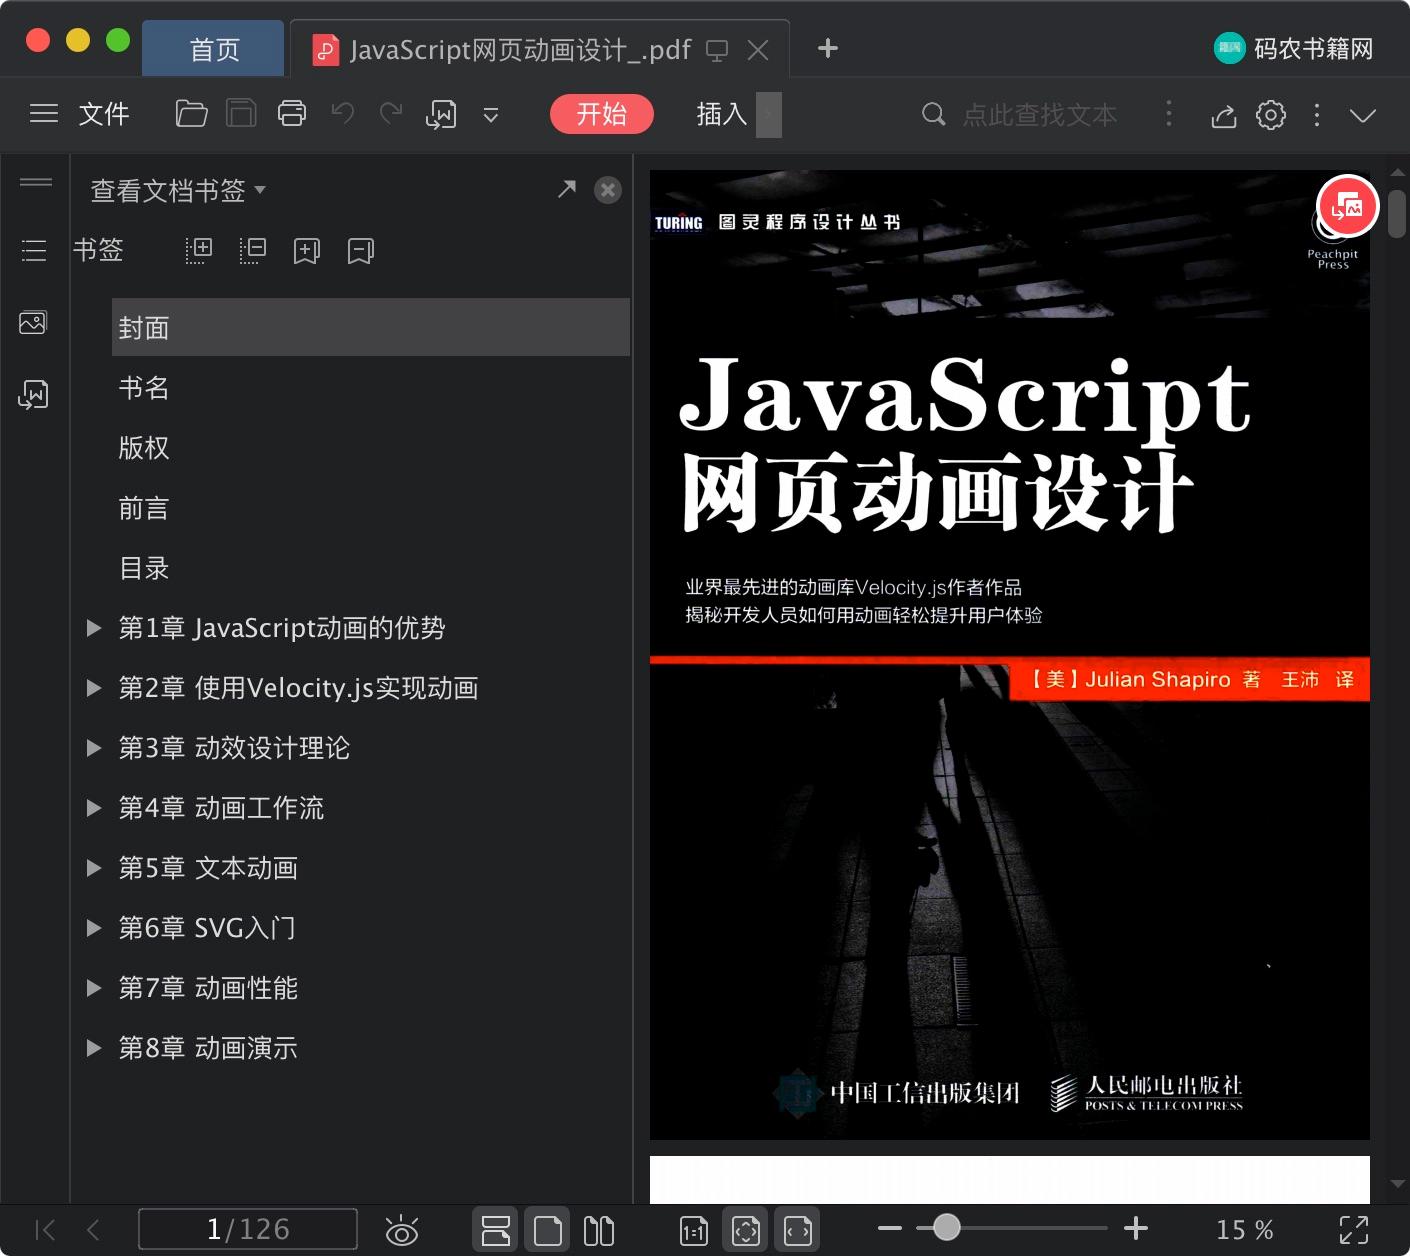Screen dimensions: 1410x1256
Task: Open the 文件 hamburger menu icon
Action: [x=44, y=114]
